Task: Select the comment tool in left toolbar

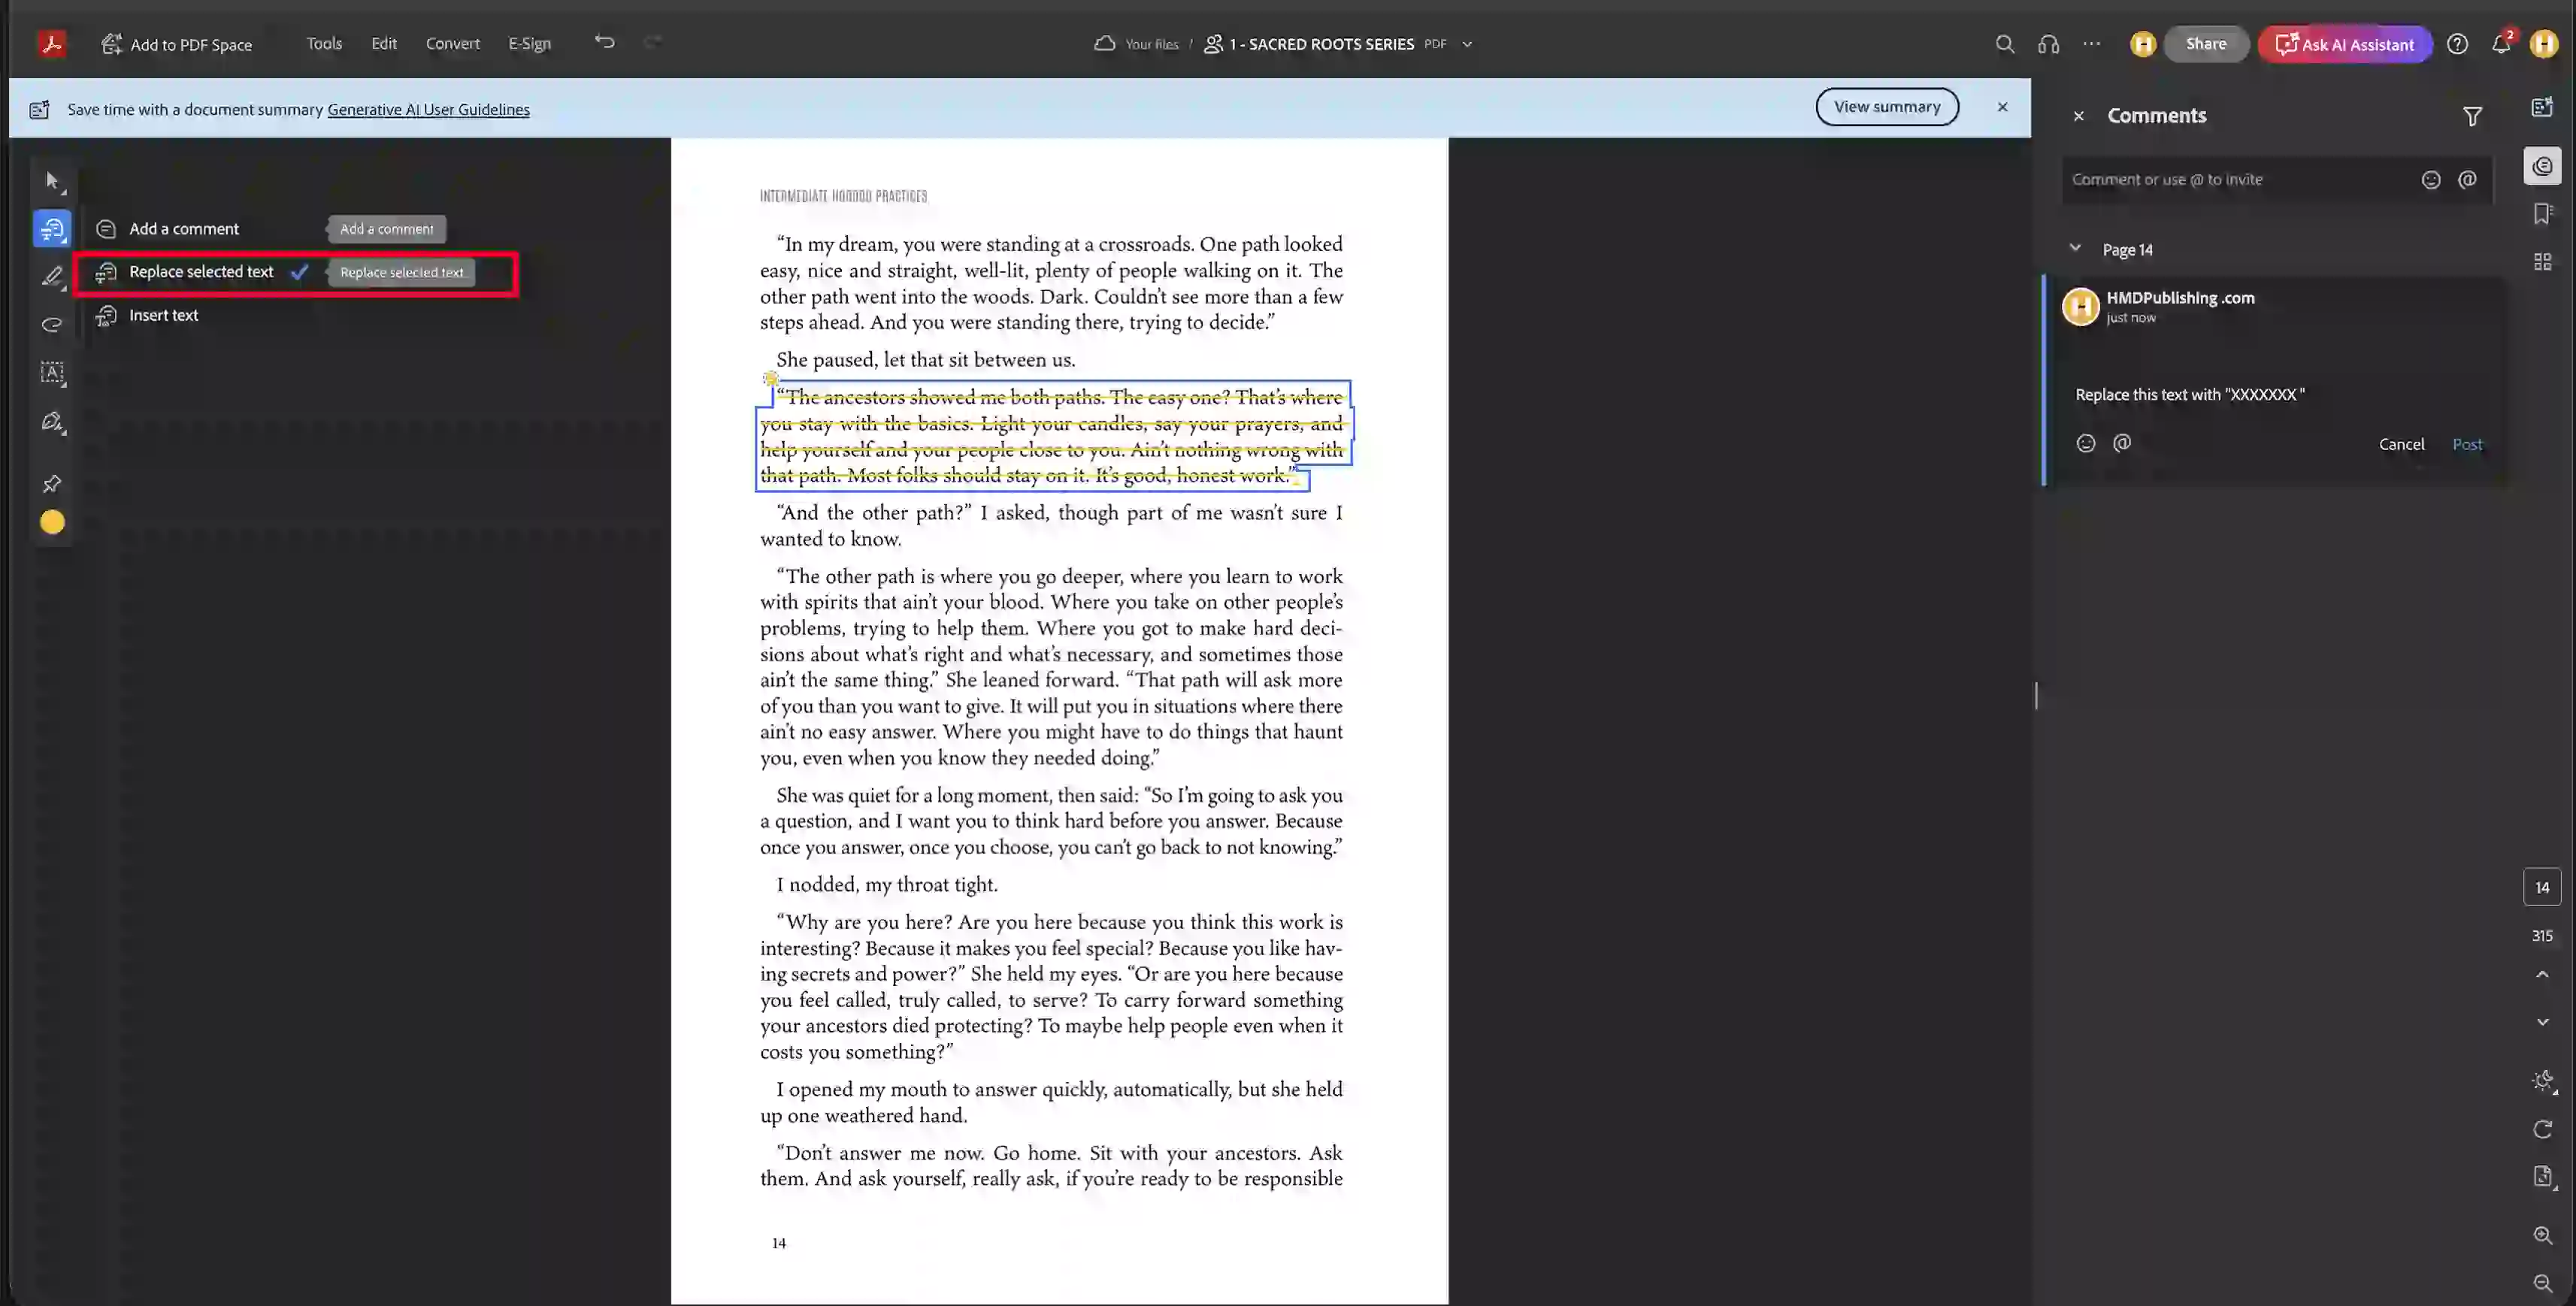Action: 52,229
